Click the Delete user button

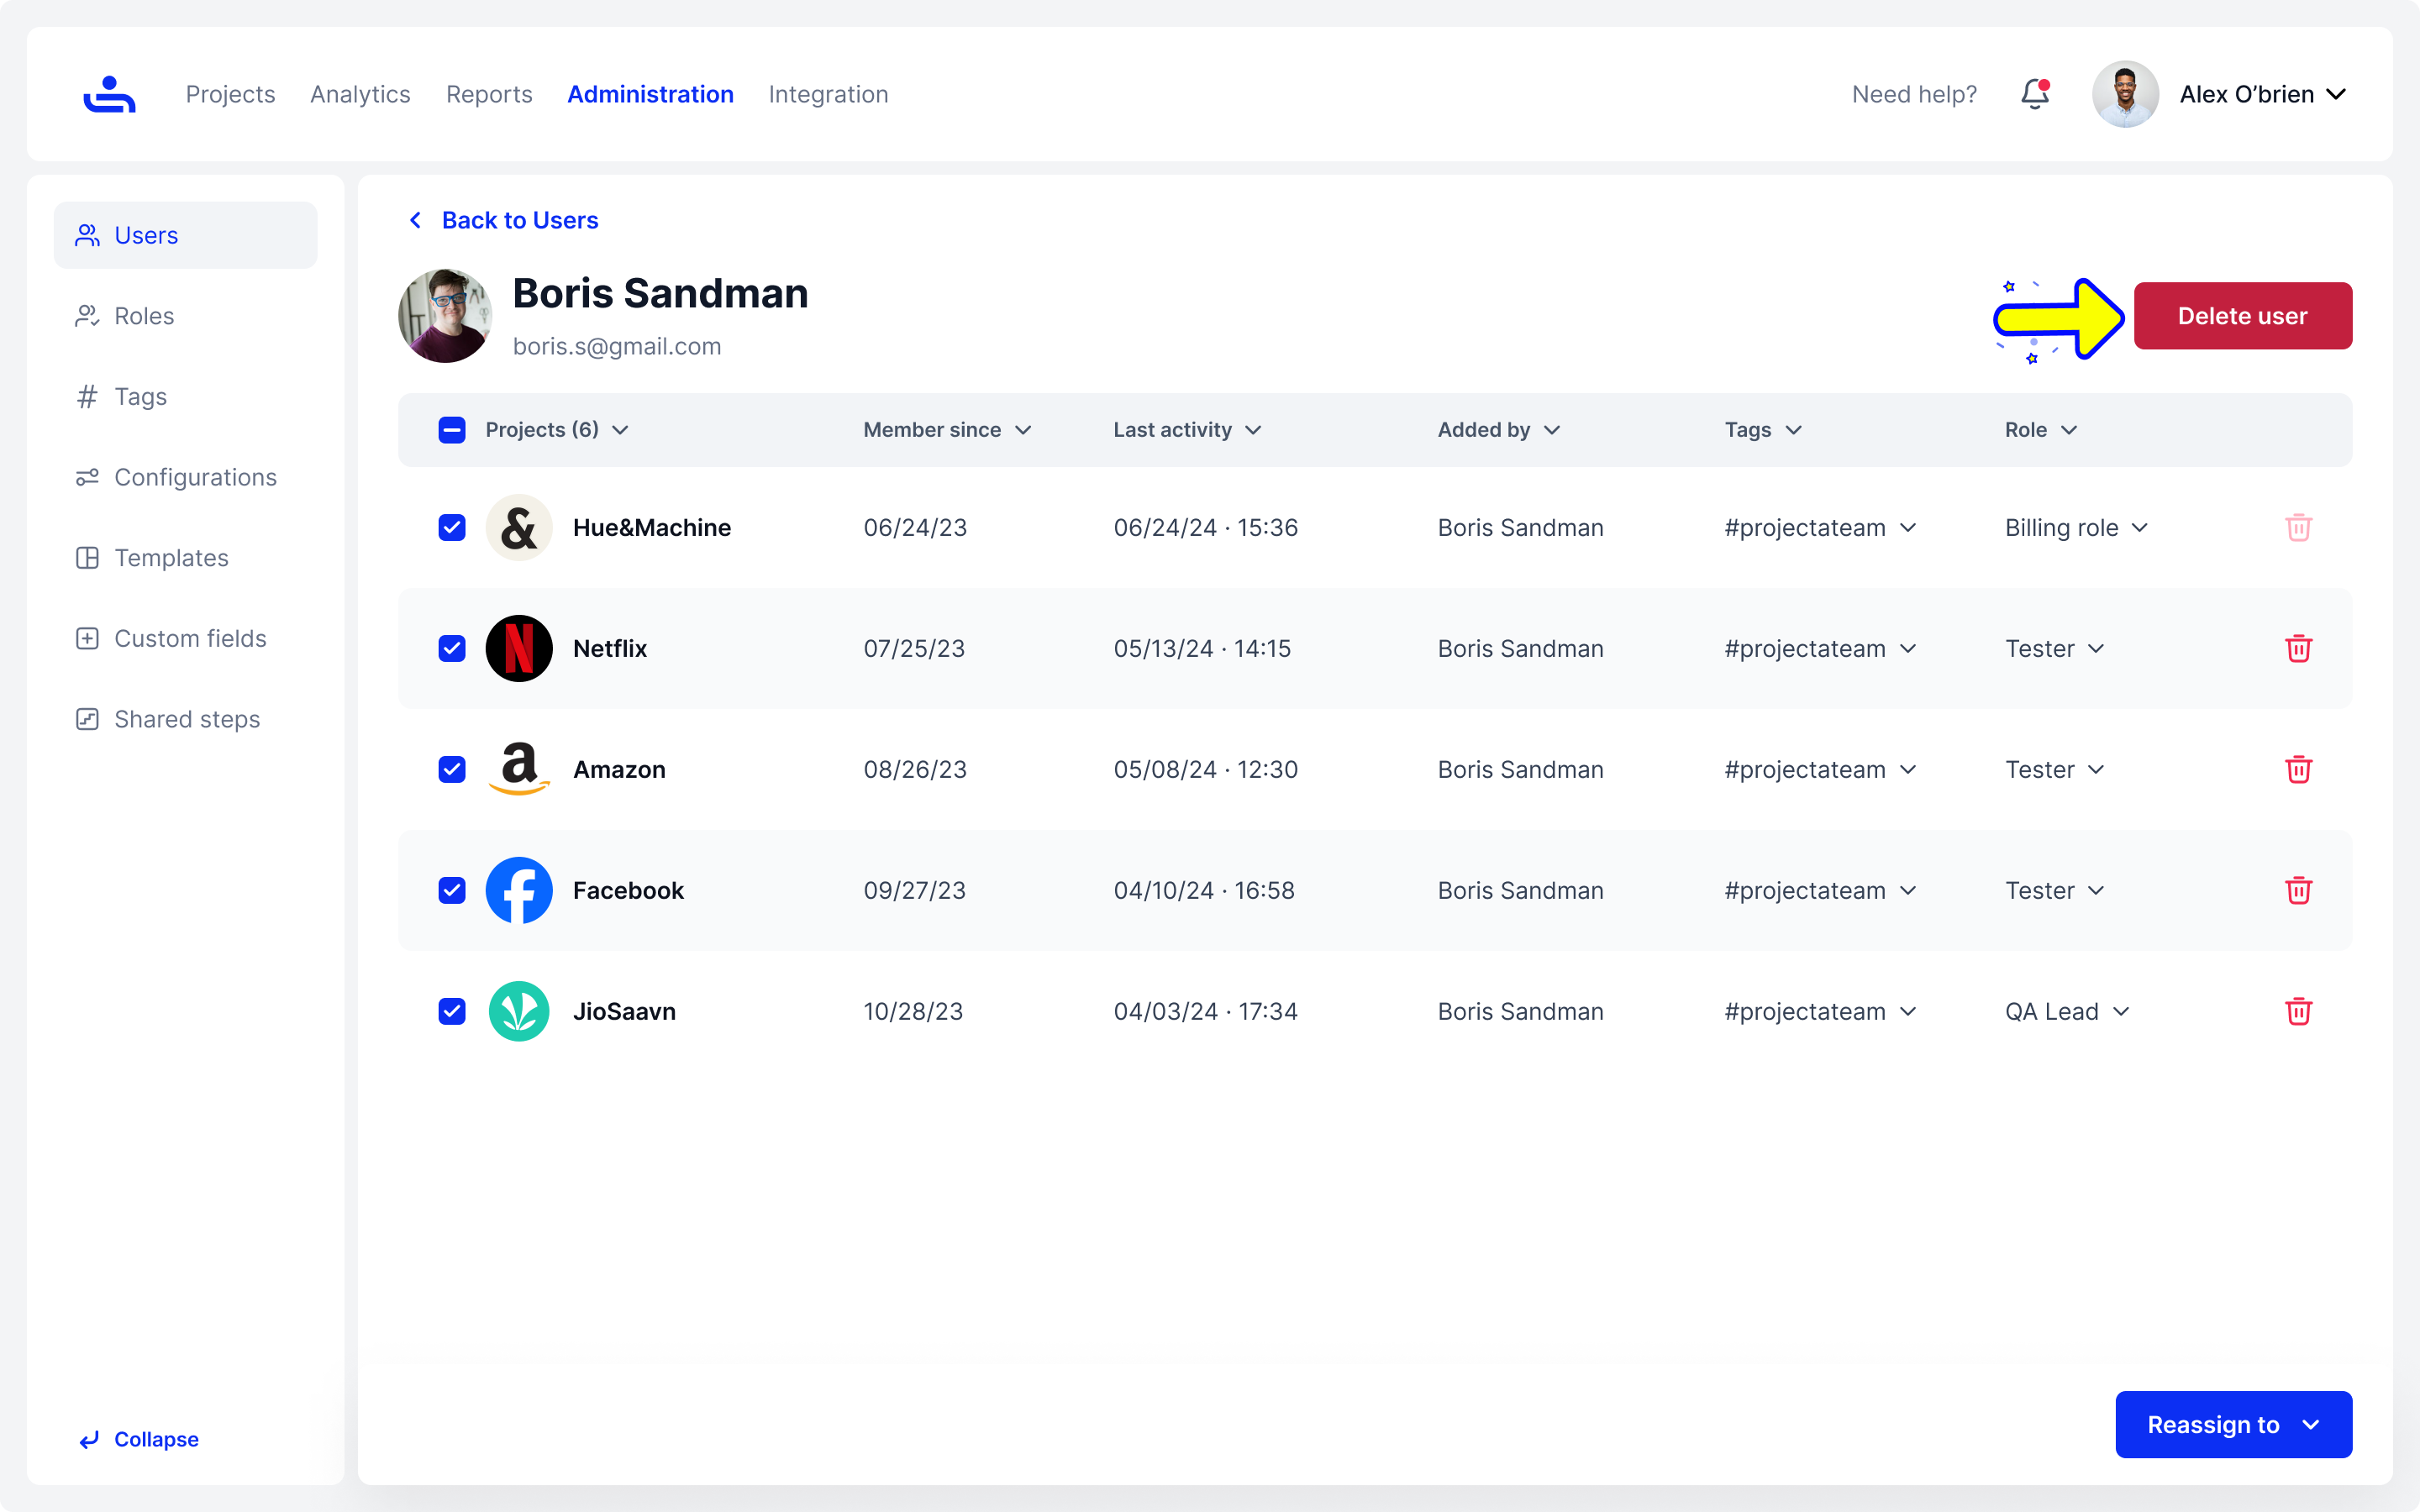2242,316
